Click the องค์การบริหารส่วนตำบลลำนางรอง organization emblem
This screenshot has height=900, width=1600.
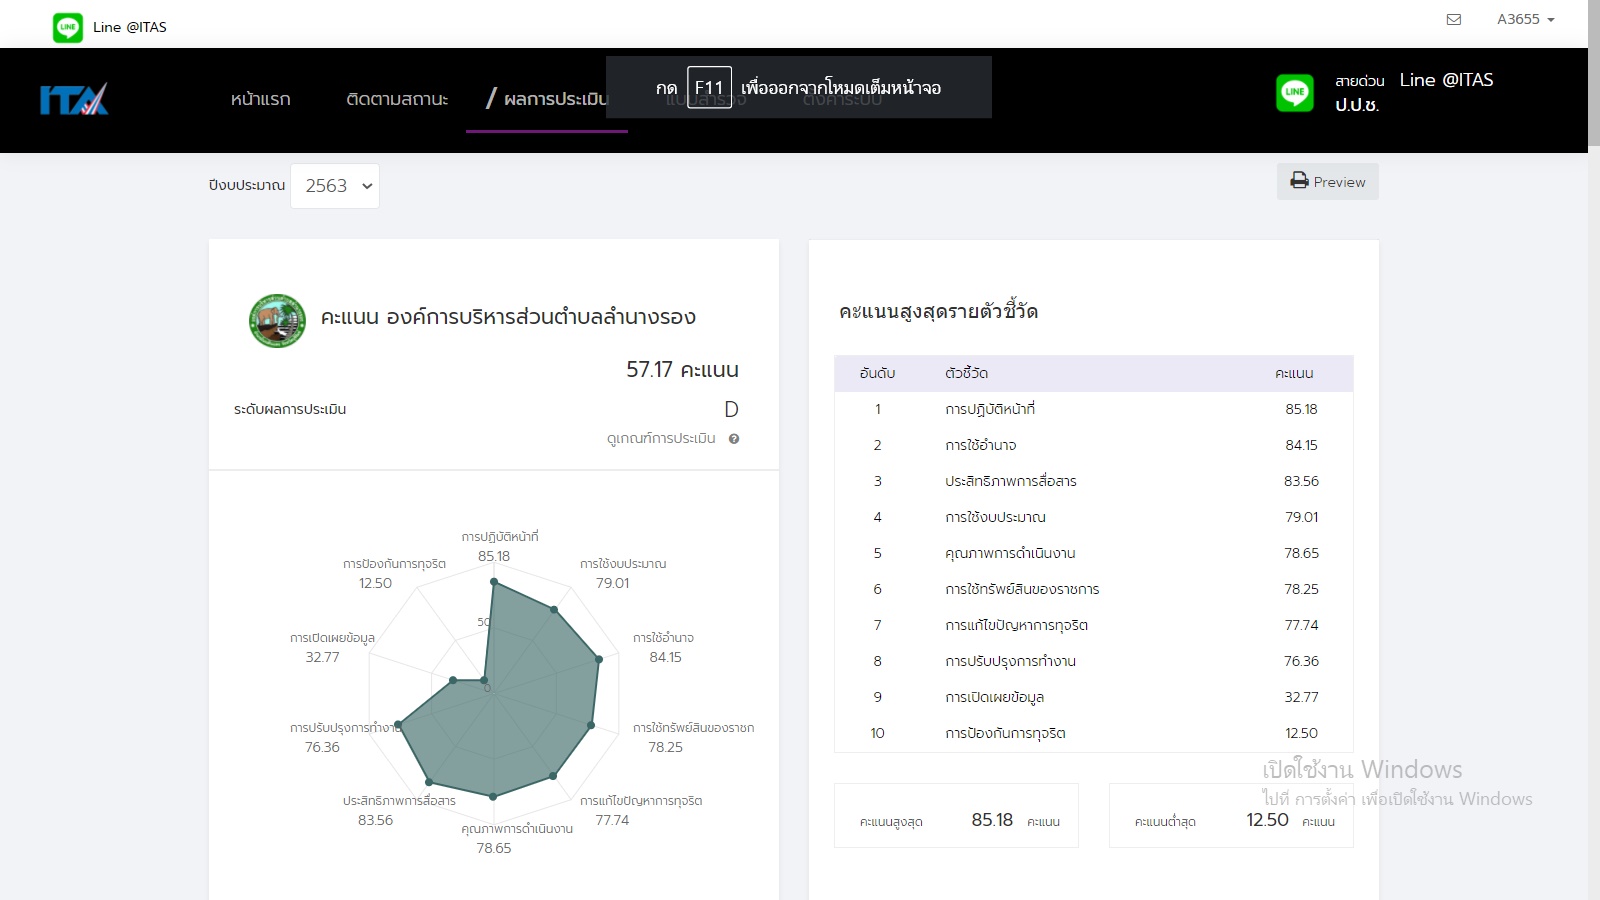point(277,320)
